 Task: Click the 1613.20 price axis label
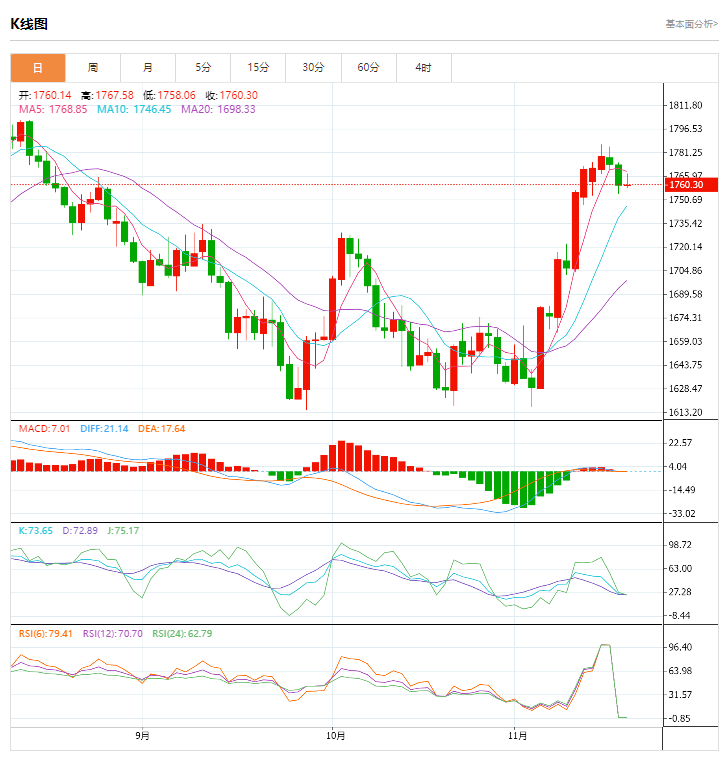[x=685, y=412]
